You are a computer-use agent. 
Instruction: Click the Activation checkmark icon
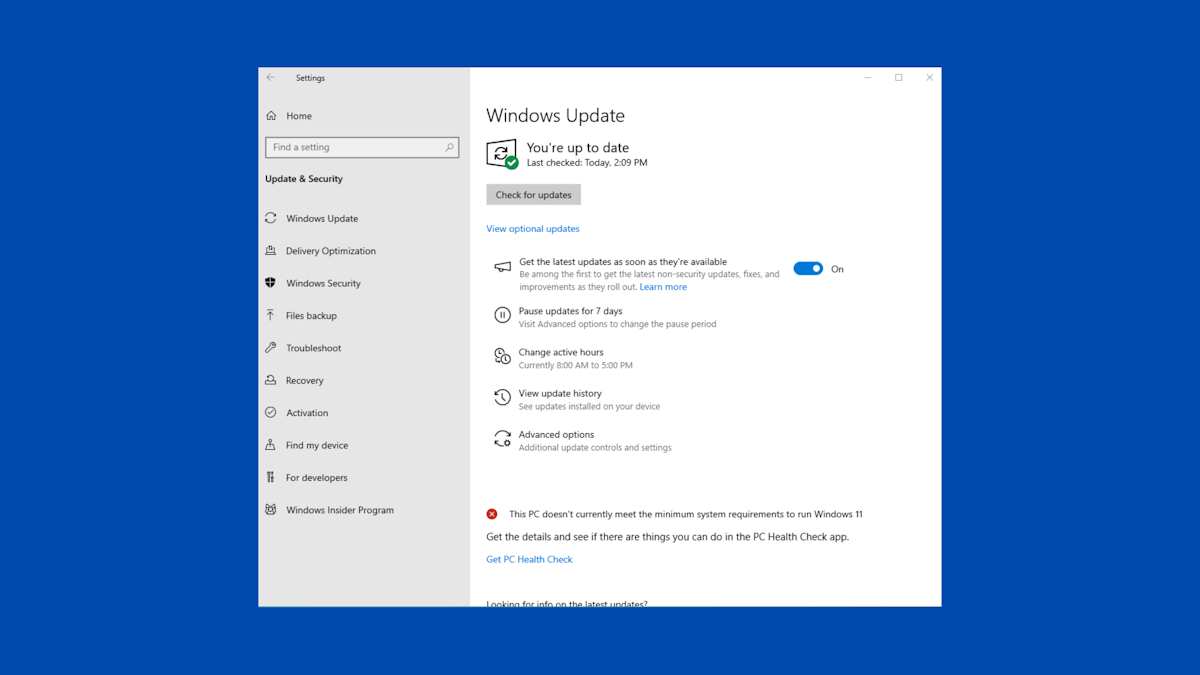tap(271, 412)
